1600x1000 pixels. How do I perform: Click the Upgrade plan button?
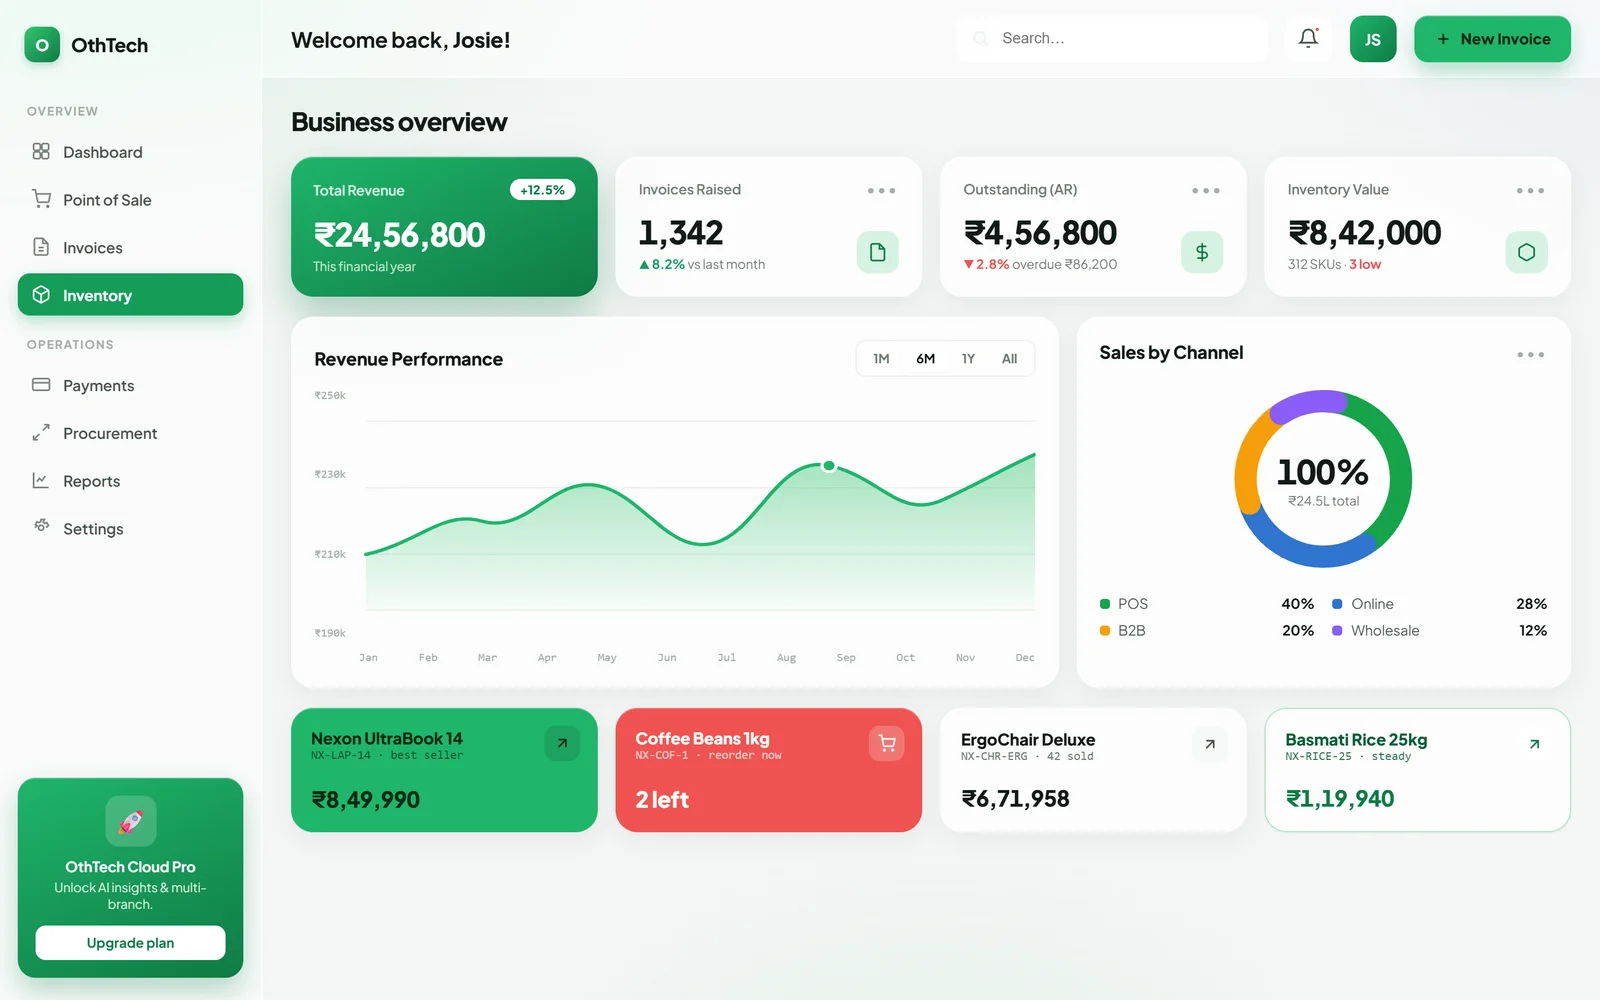coord(131,943)
